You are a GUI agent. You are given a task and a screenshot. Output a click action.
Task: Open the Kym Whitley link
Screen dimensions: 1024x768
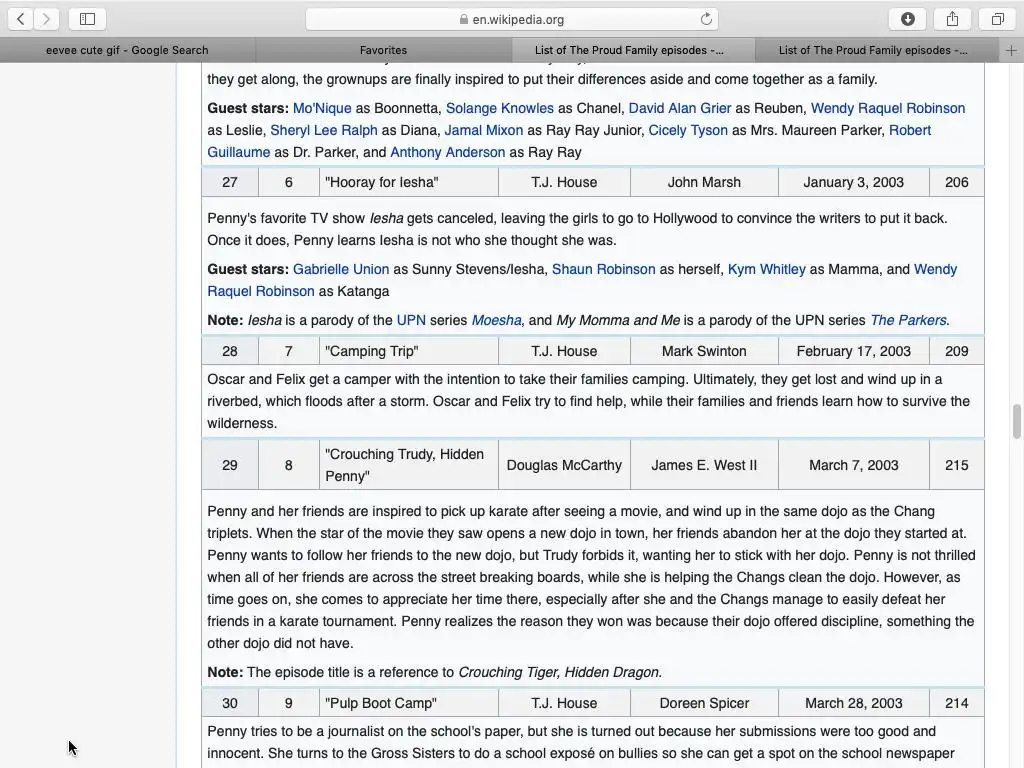(767, 270)
